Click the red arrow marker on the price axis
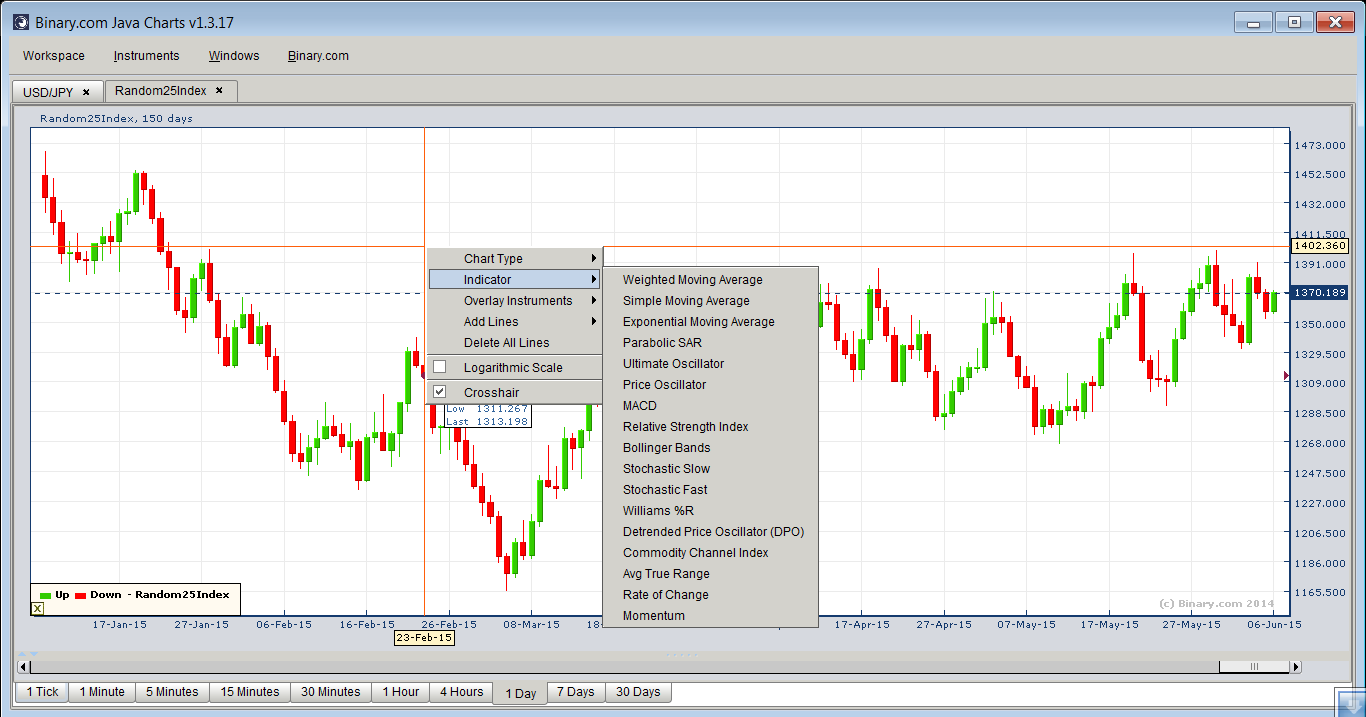This screenshot has height=717, width=1366. pyautogui.click(x=1287, y=376)
